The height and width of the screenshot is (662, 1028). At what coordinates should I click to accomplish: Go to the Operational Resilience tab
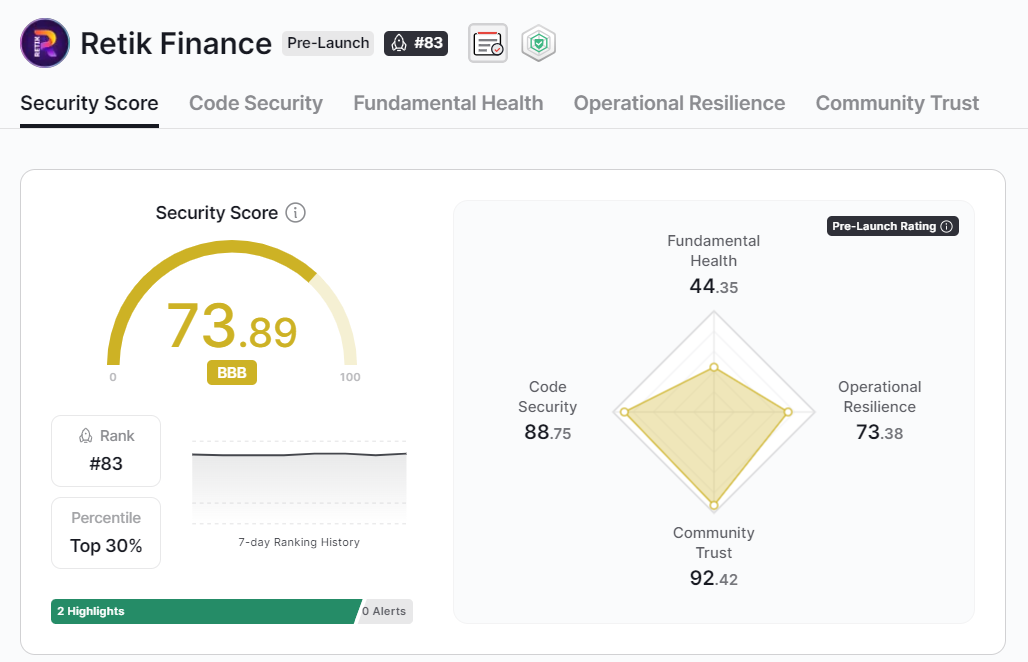click(x=679, y=104)
